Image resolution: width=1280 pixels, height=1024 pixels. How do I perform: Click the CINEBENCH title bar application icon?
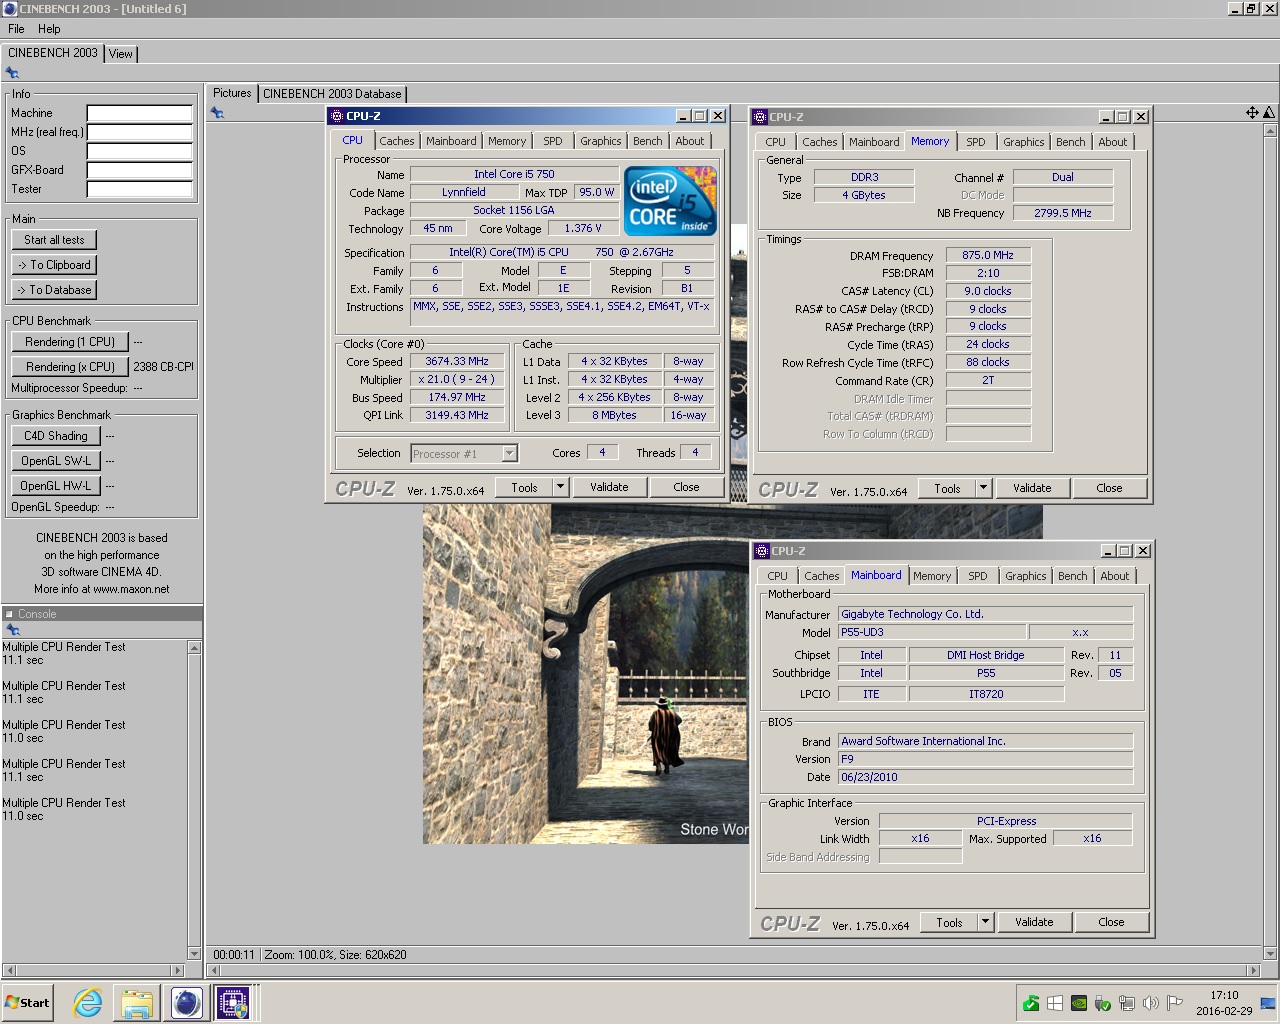(9, 9)
